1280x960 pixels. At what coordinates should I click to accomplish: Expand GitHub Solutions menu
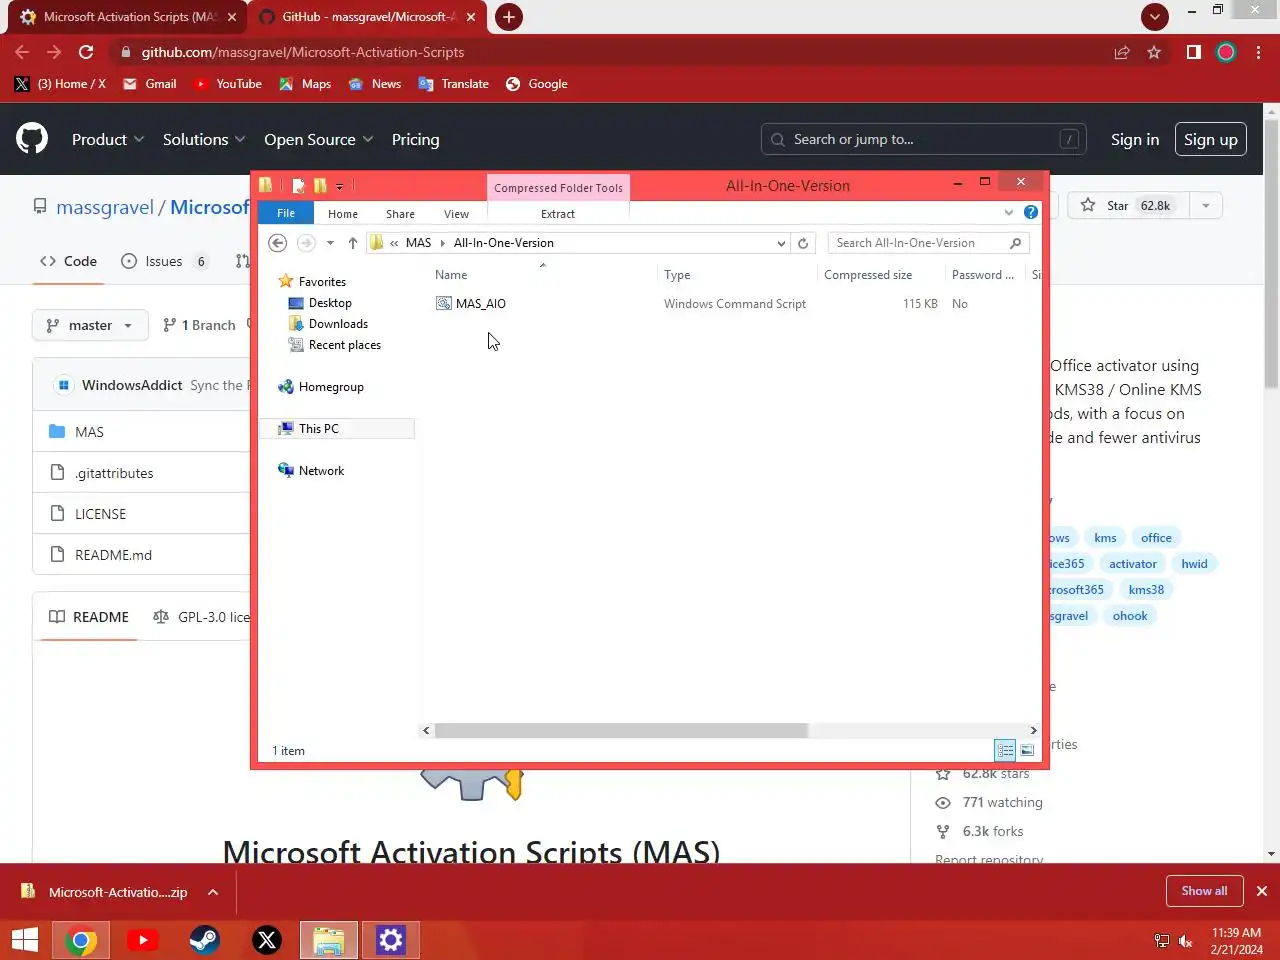click(x=204, y=140)
